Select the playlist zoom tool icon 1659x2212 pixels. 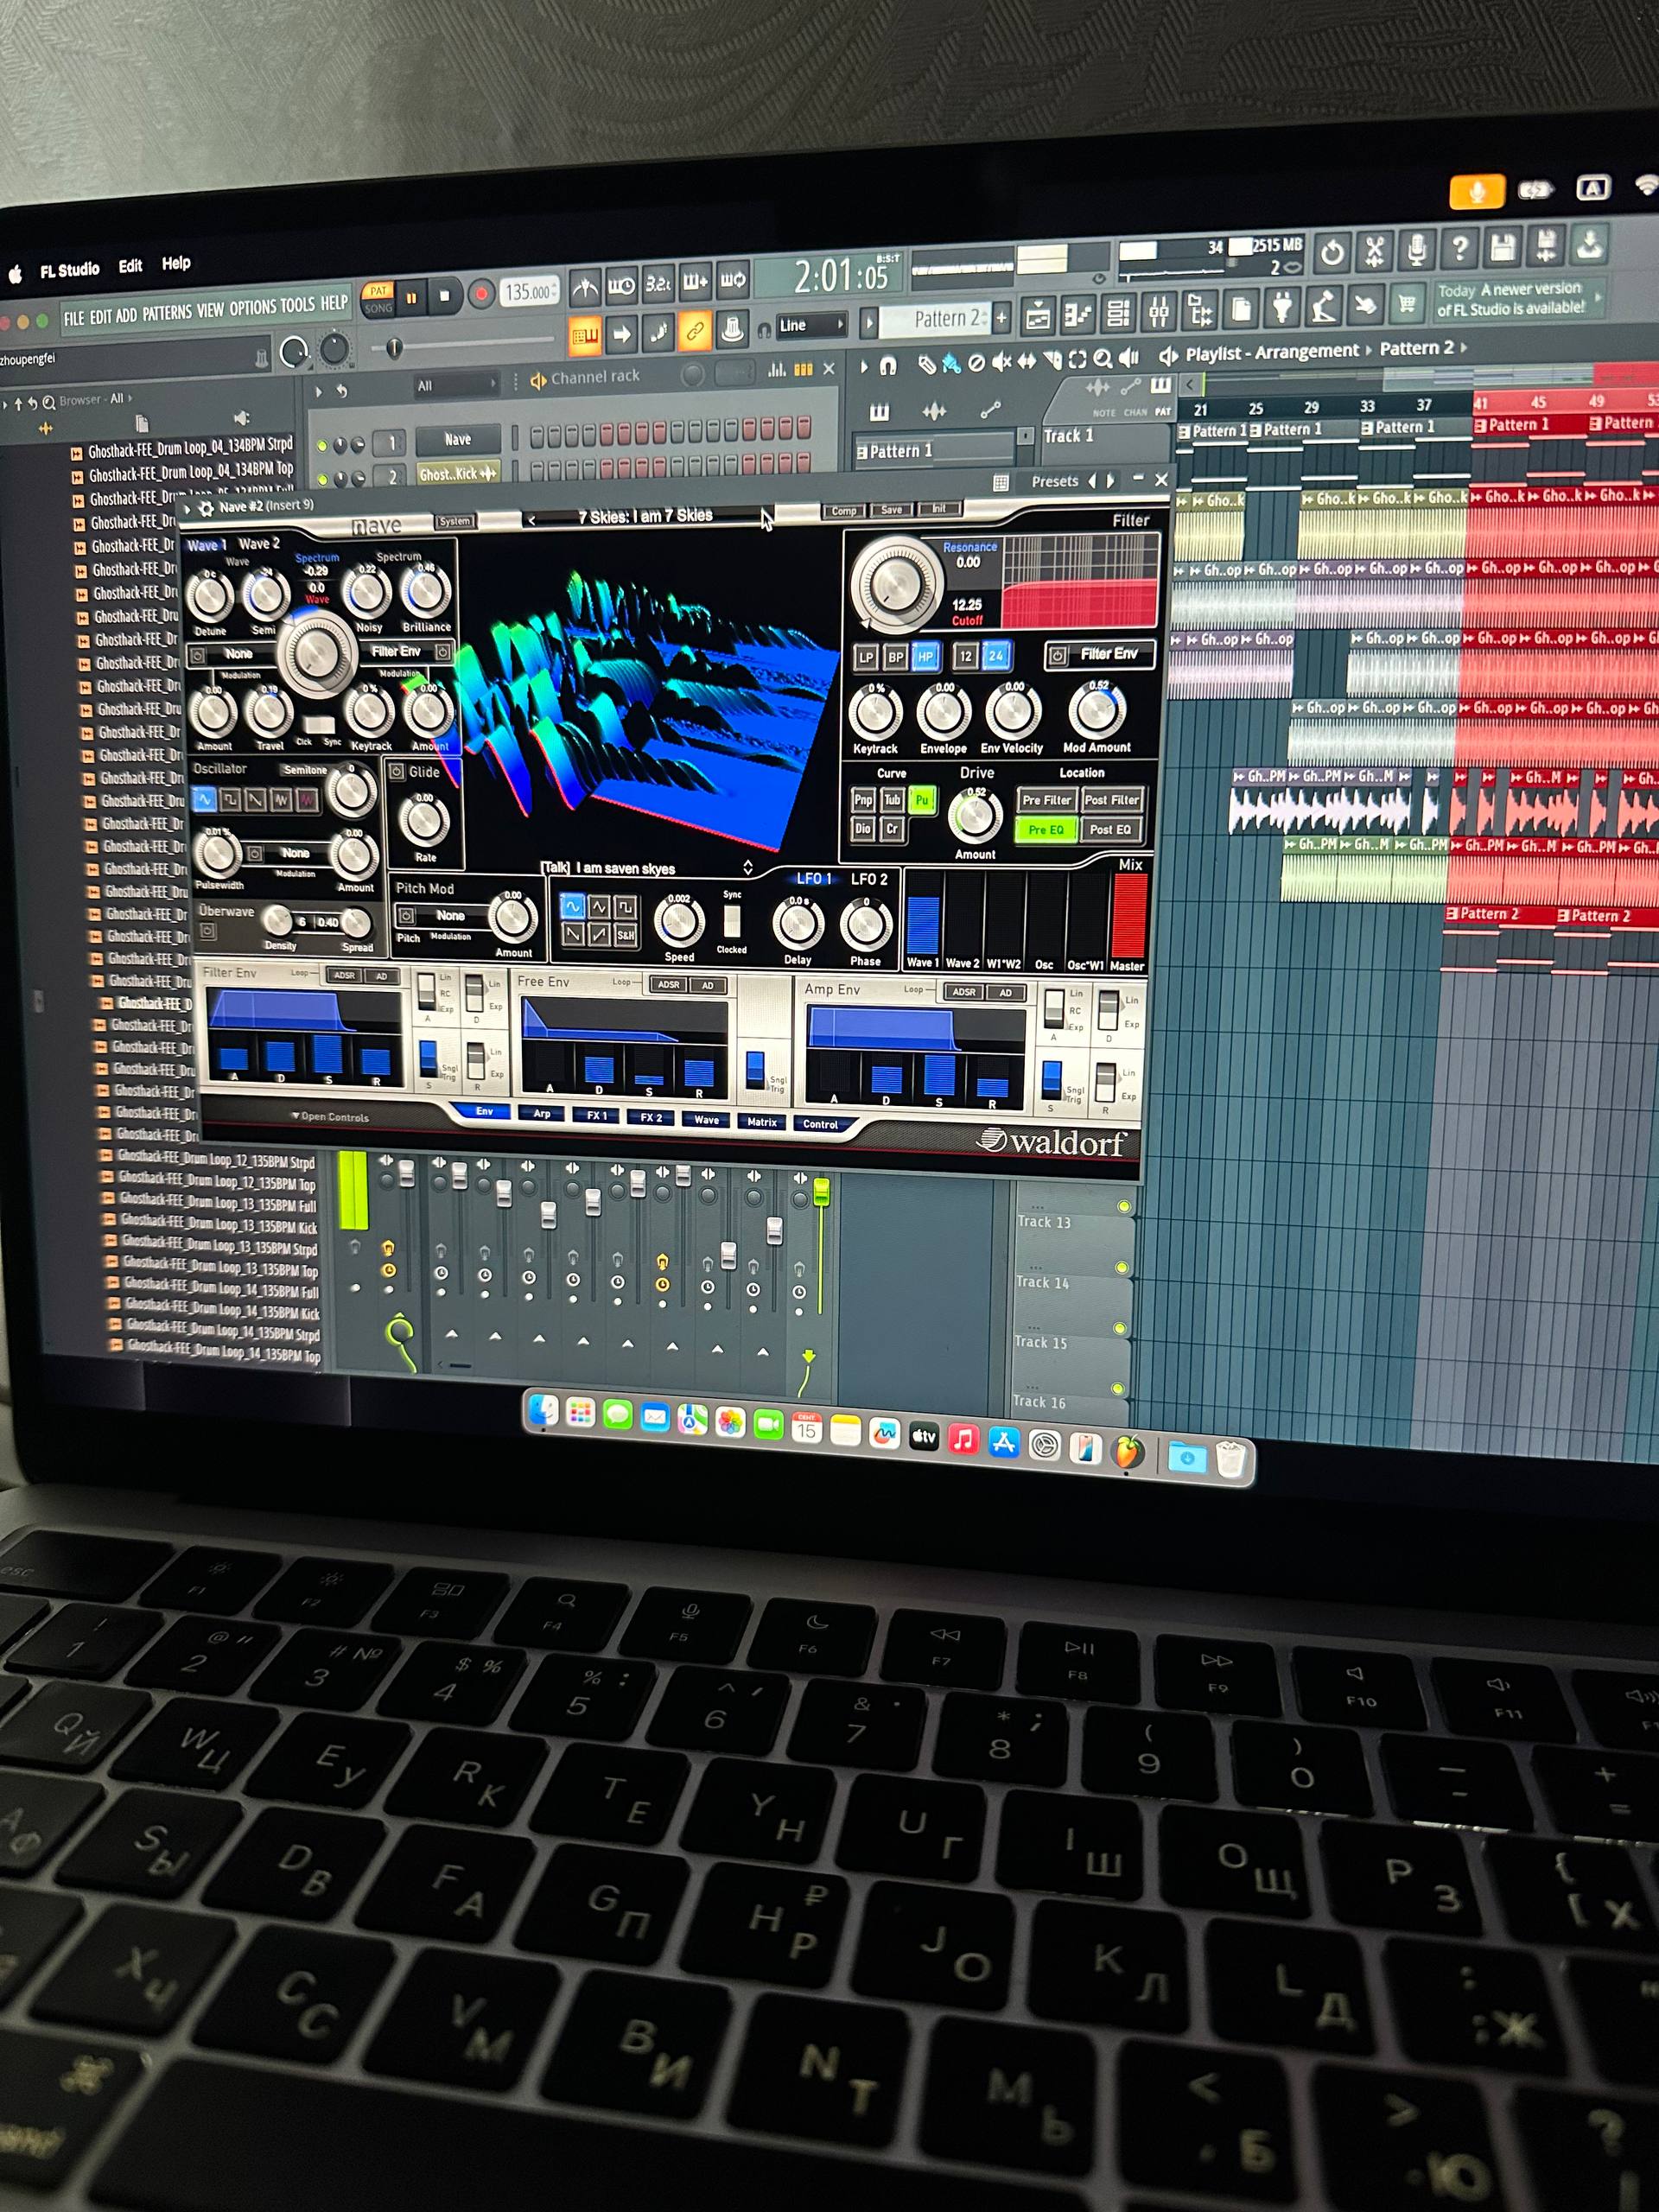pyautogui.click(x=1102, y=359)
